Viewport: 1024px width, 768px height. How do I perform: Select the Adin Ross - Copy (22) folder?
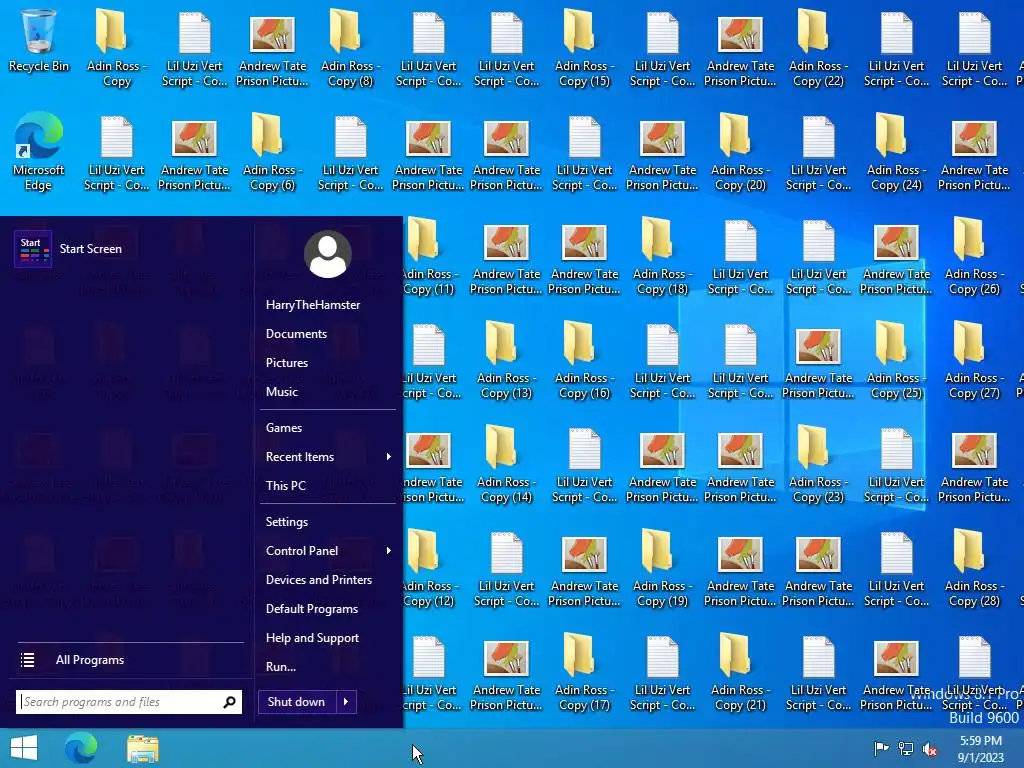click(818, 47)
